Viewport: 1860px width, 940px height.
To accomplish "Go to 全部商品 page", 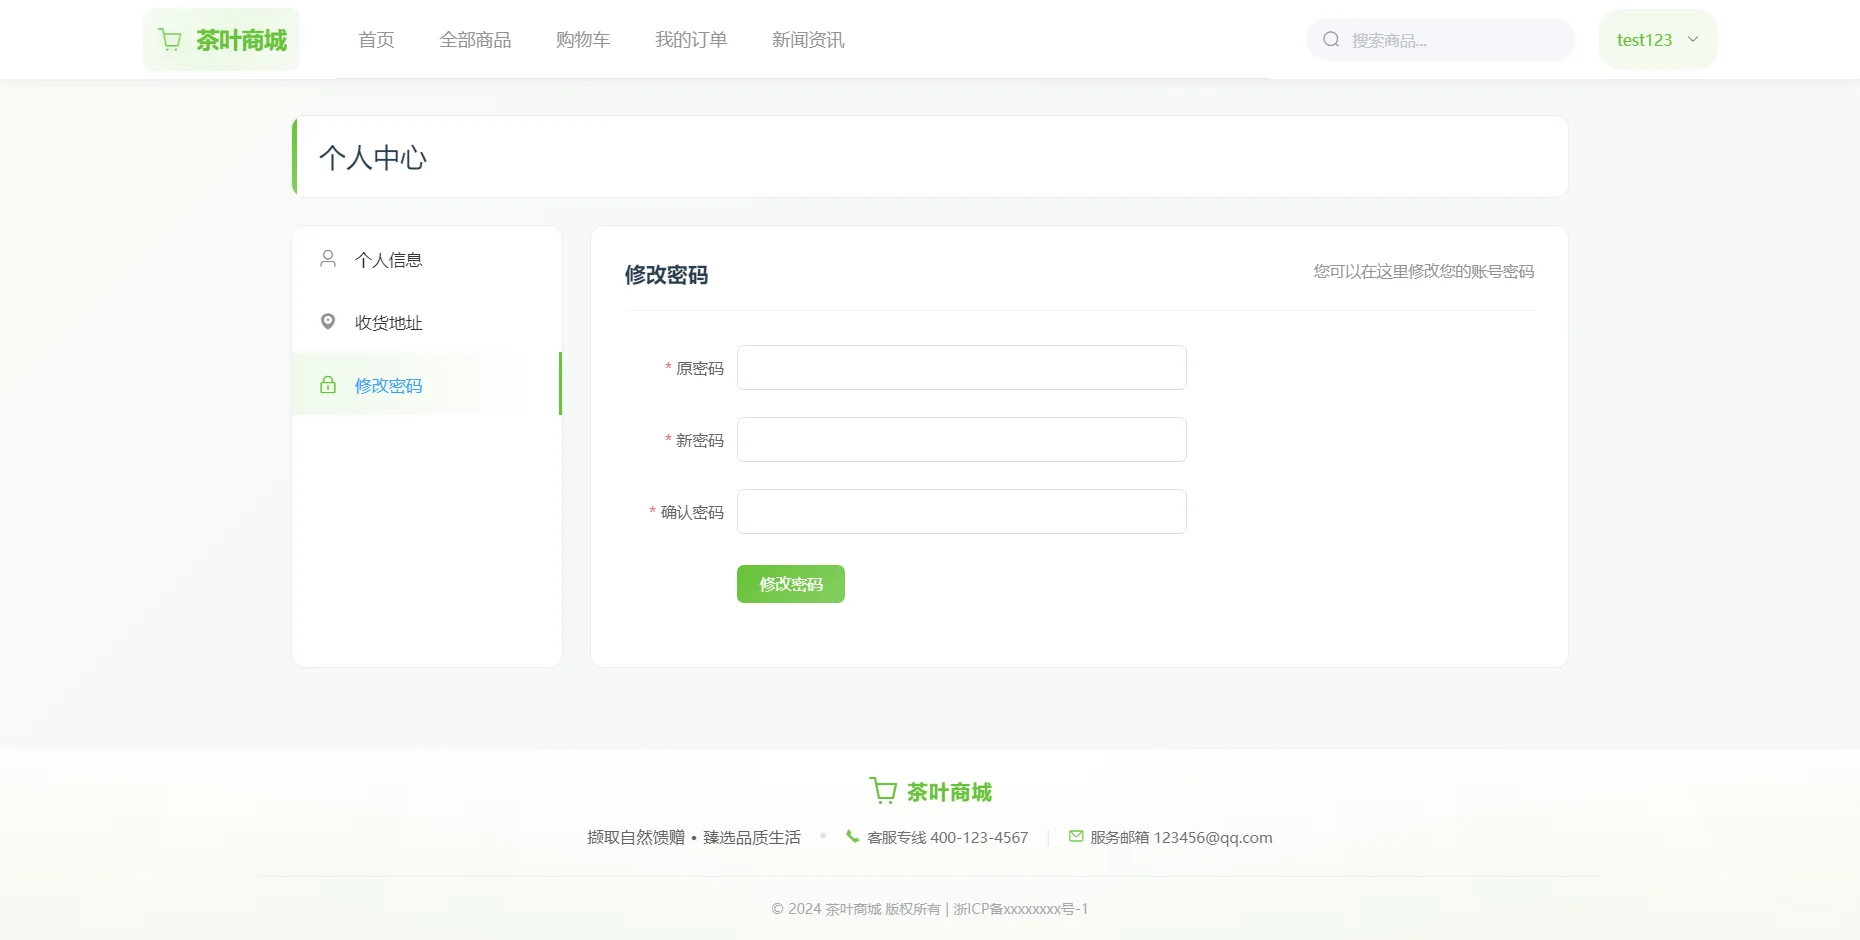I will (x=476, y=39).
